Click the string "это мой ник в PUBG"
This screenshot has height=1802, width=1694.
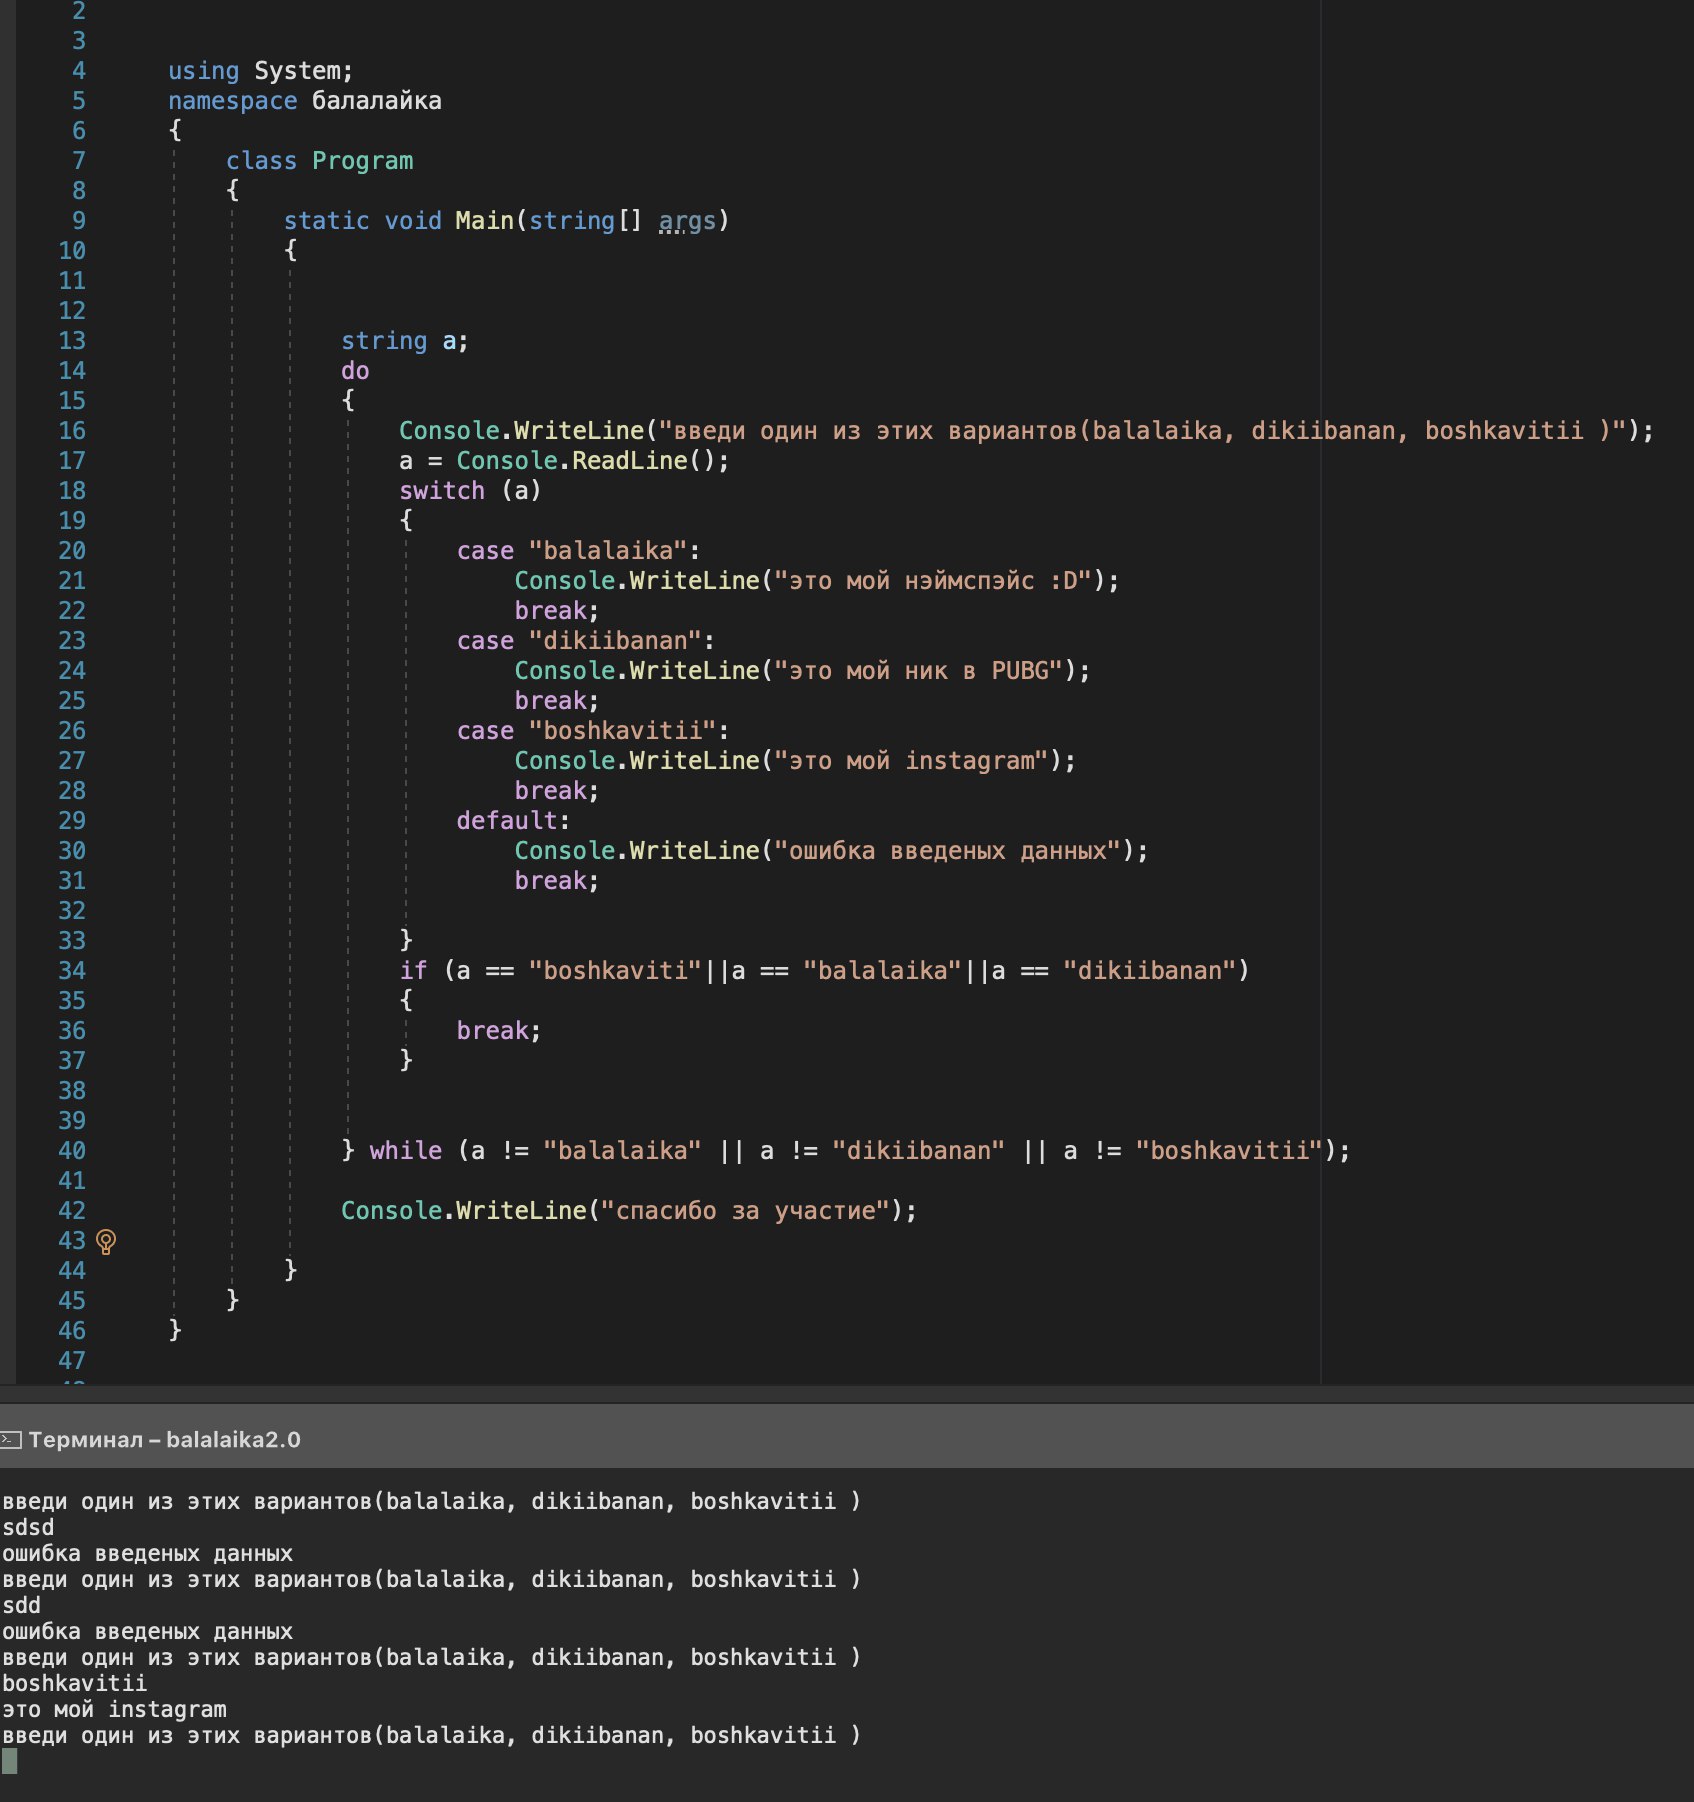918,671
